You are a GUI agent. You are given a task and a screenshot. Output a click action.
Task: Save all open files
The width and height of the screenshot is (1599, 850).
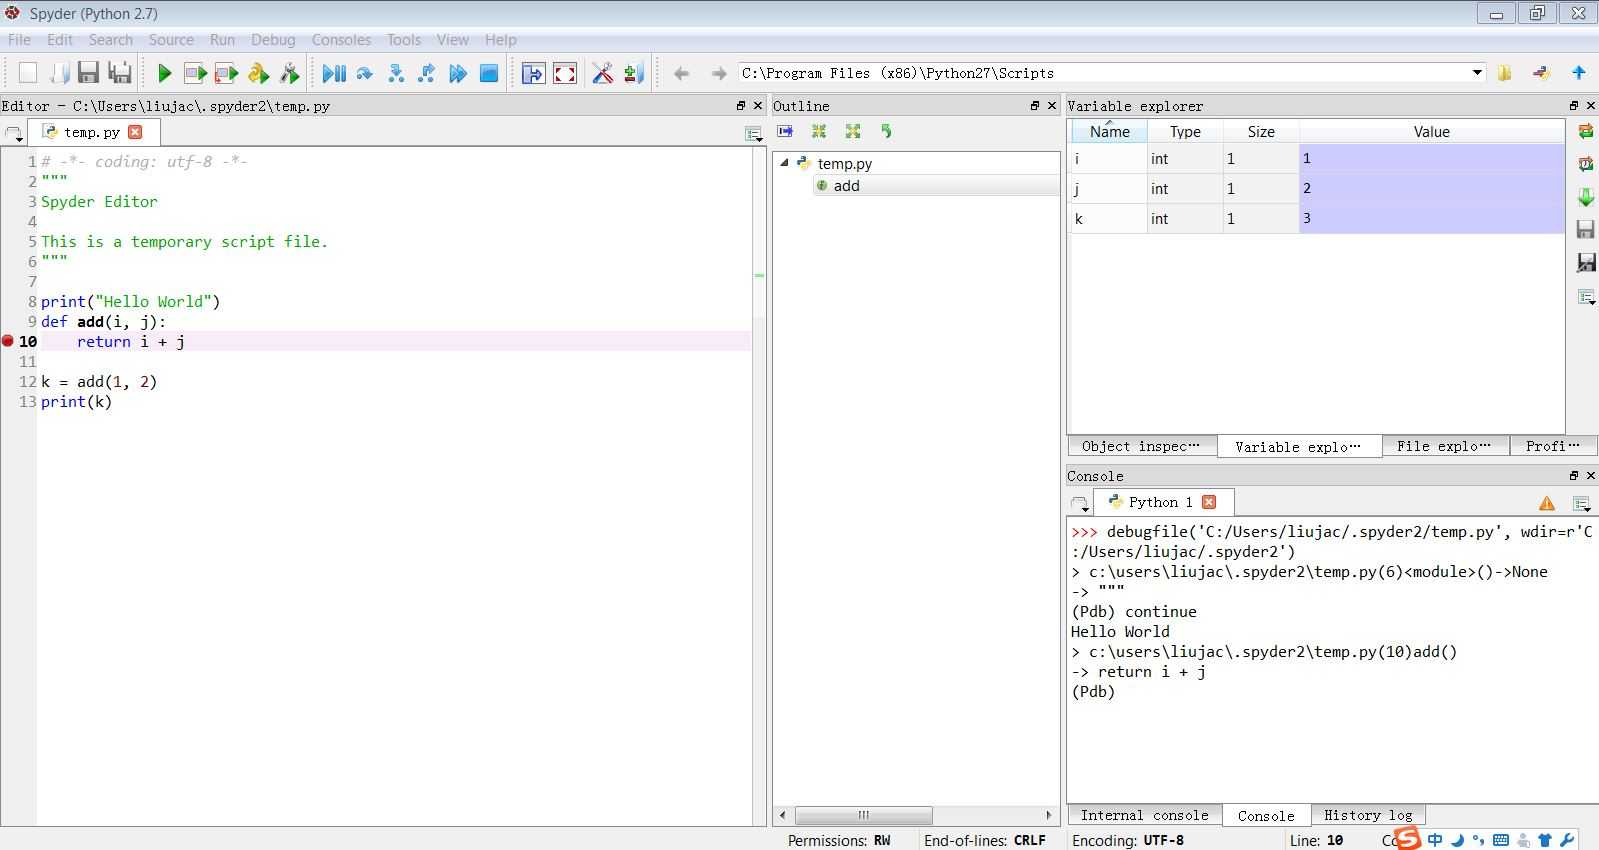(120, 73)
